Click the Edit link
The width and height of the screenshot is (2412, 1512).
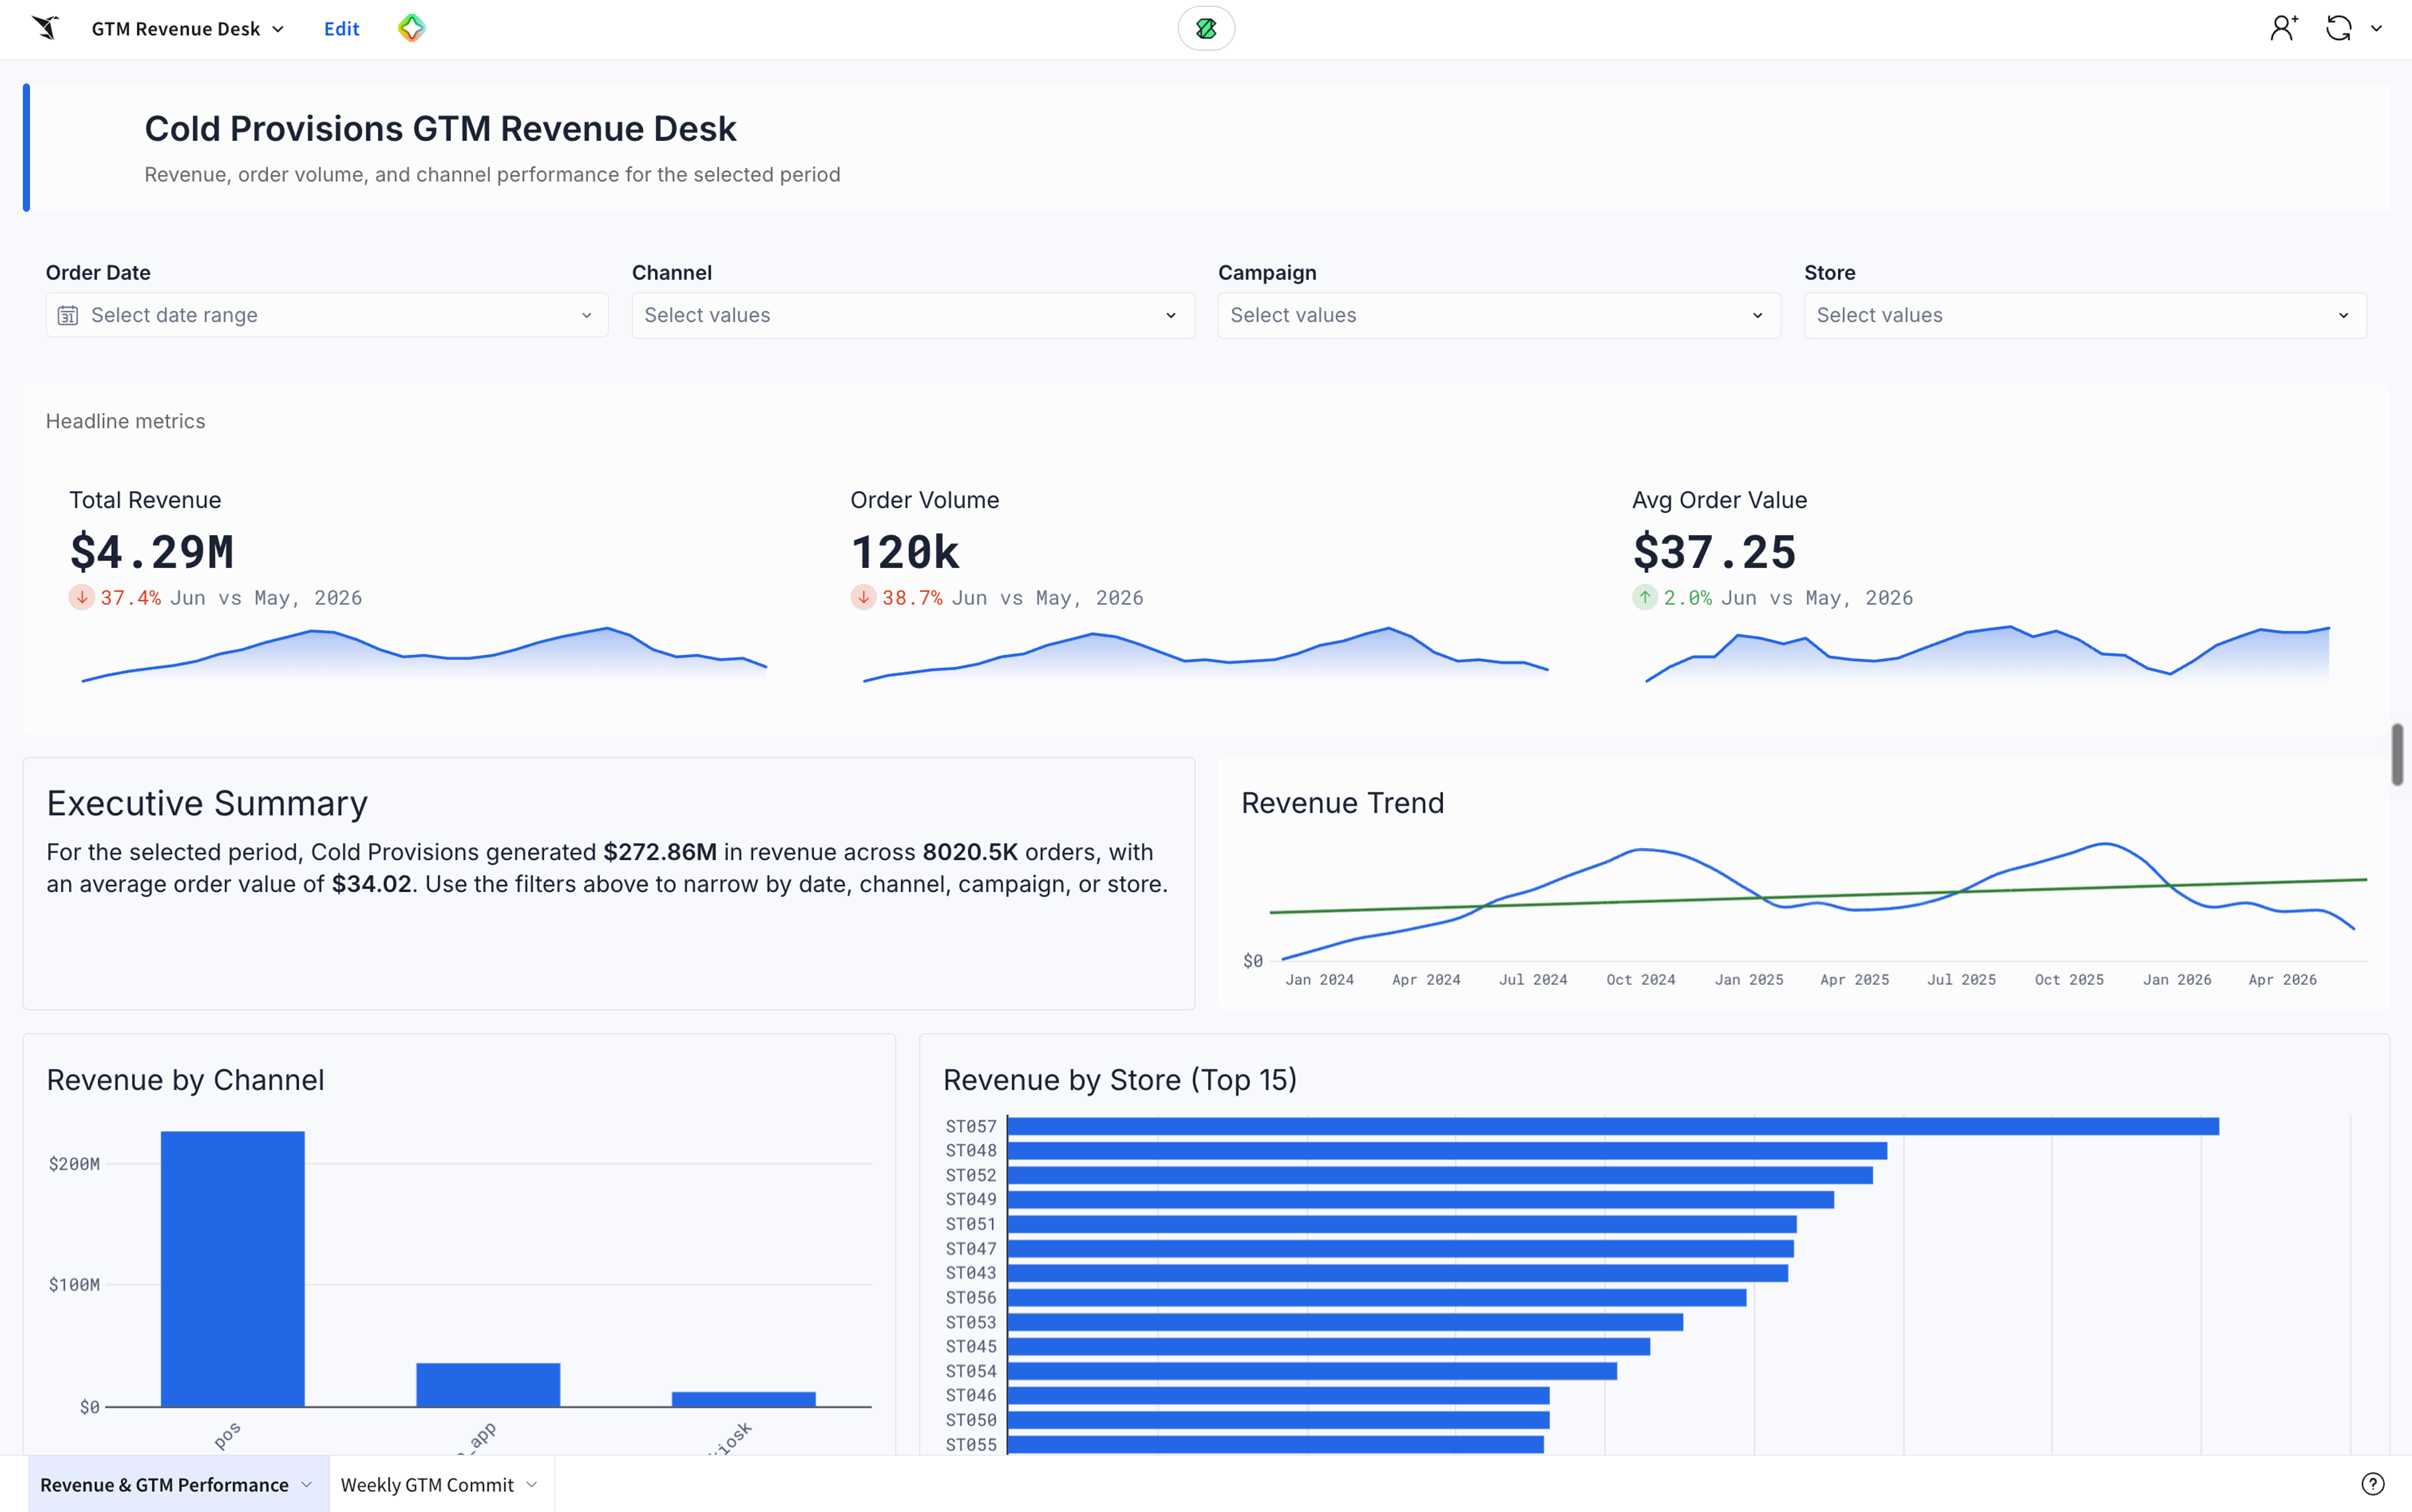341,29
